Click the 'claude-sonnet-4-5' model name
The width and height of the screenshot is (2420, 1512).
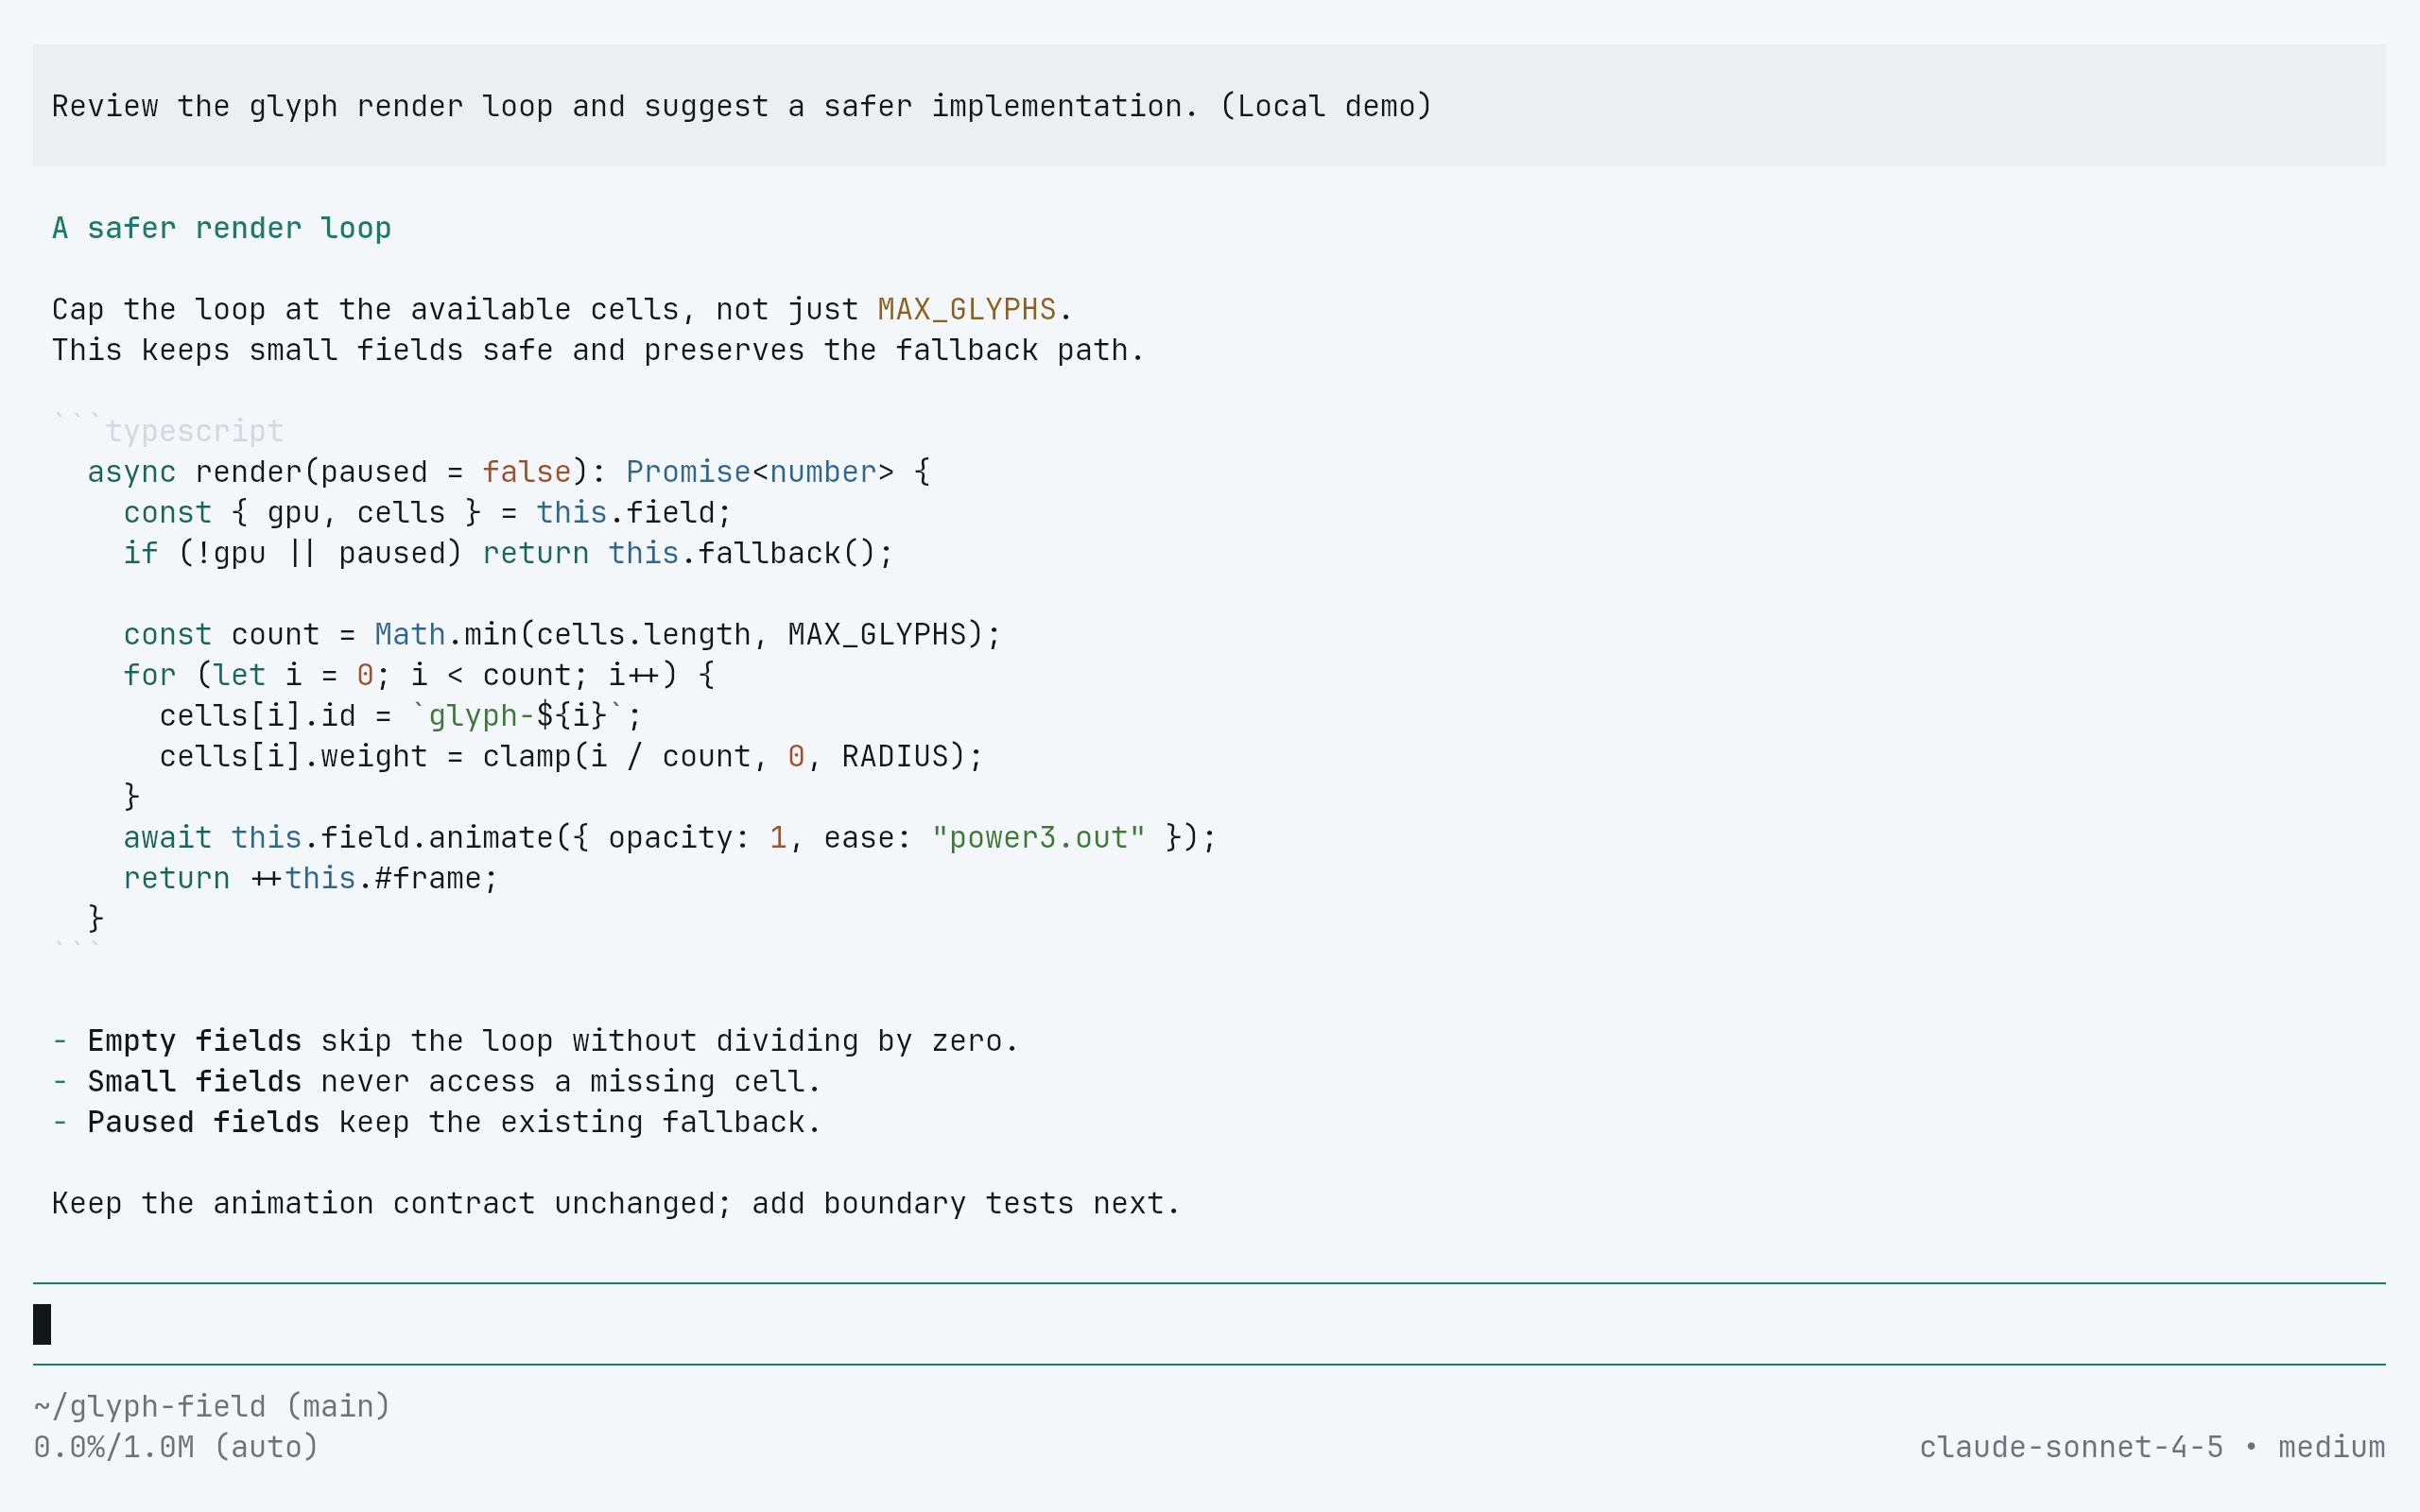point(2071,1447)
